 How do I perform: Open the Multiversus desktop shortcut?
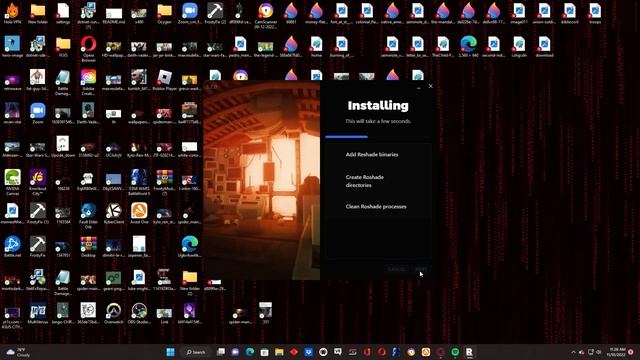(38, 314)
